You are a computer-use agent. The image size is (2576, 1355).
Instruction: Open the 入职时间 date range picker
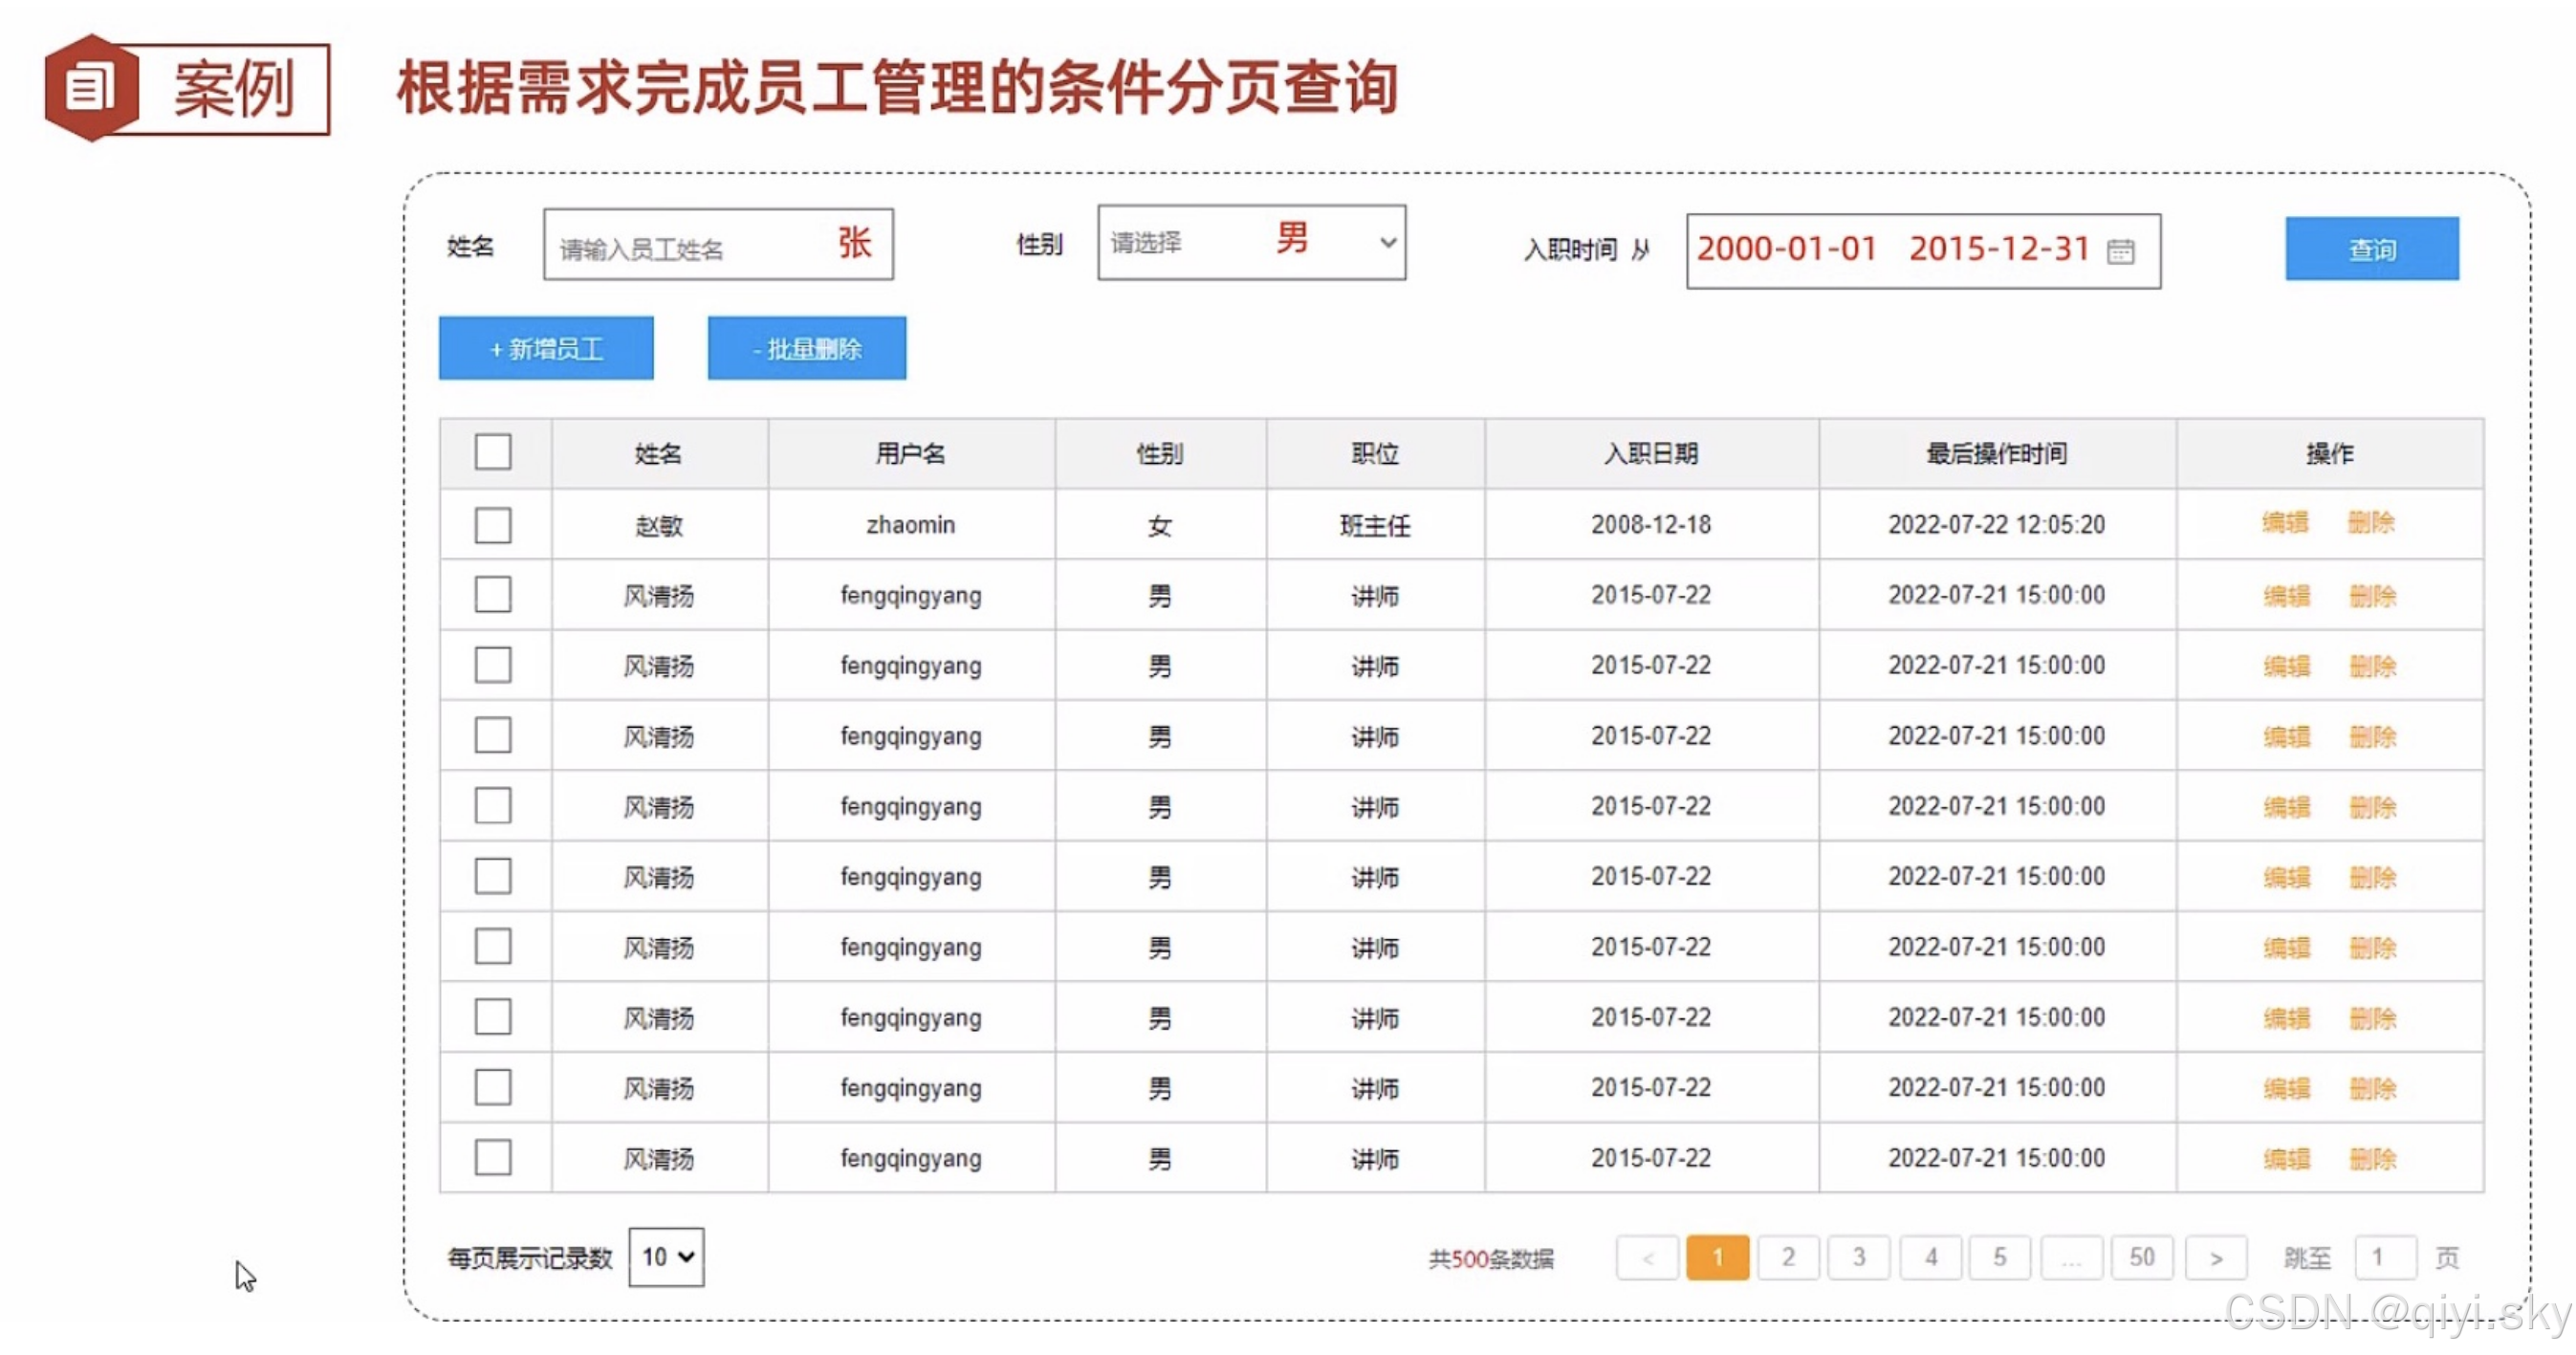point(1900,250)
